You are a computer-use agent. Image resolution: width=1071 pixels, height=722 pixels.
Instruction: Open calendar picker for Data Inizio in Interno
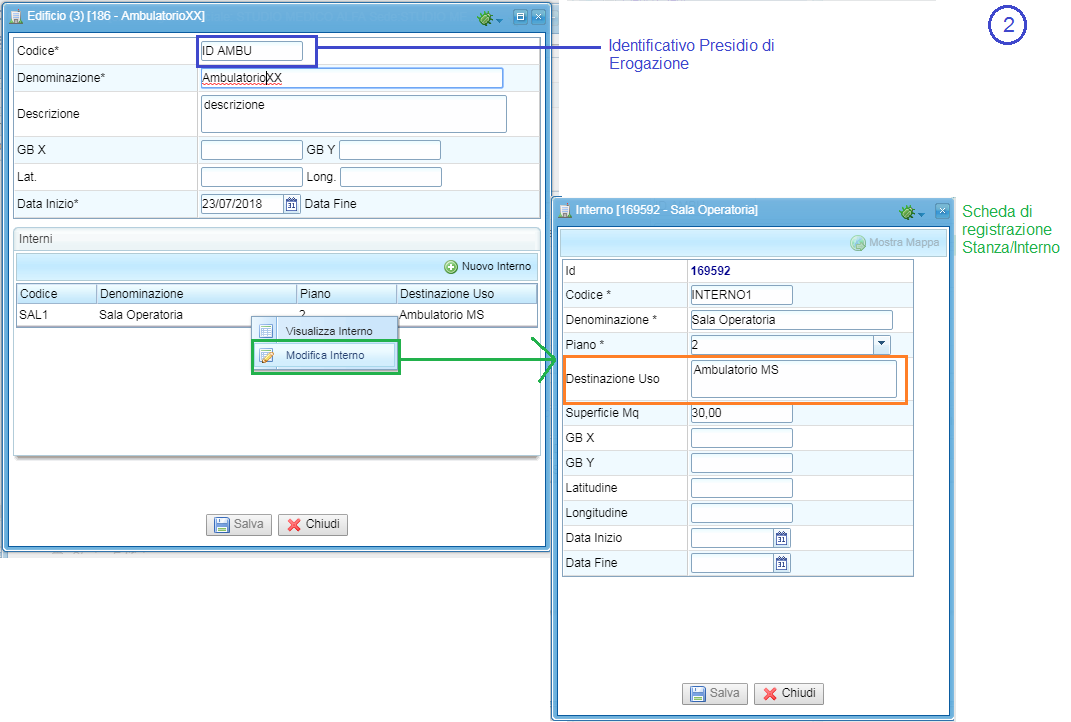(x=781, y=538)
